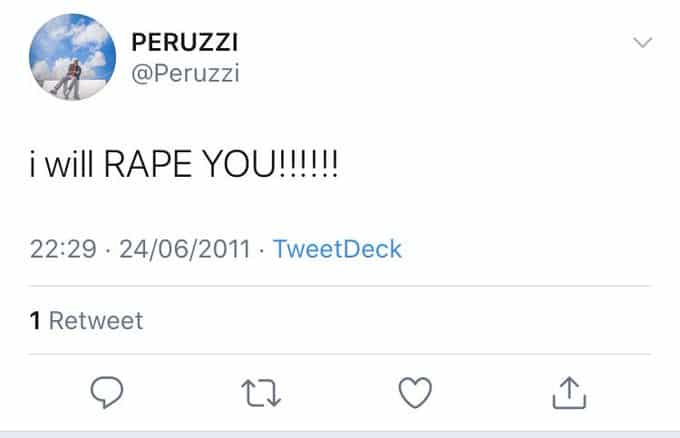Viewport: 680px width, 438px height.
Task: Click the 22:29 timestamp
Action: point(60,249)
